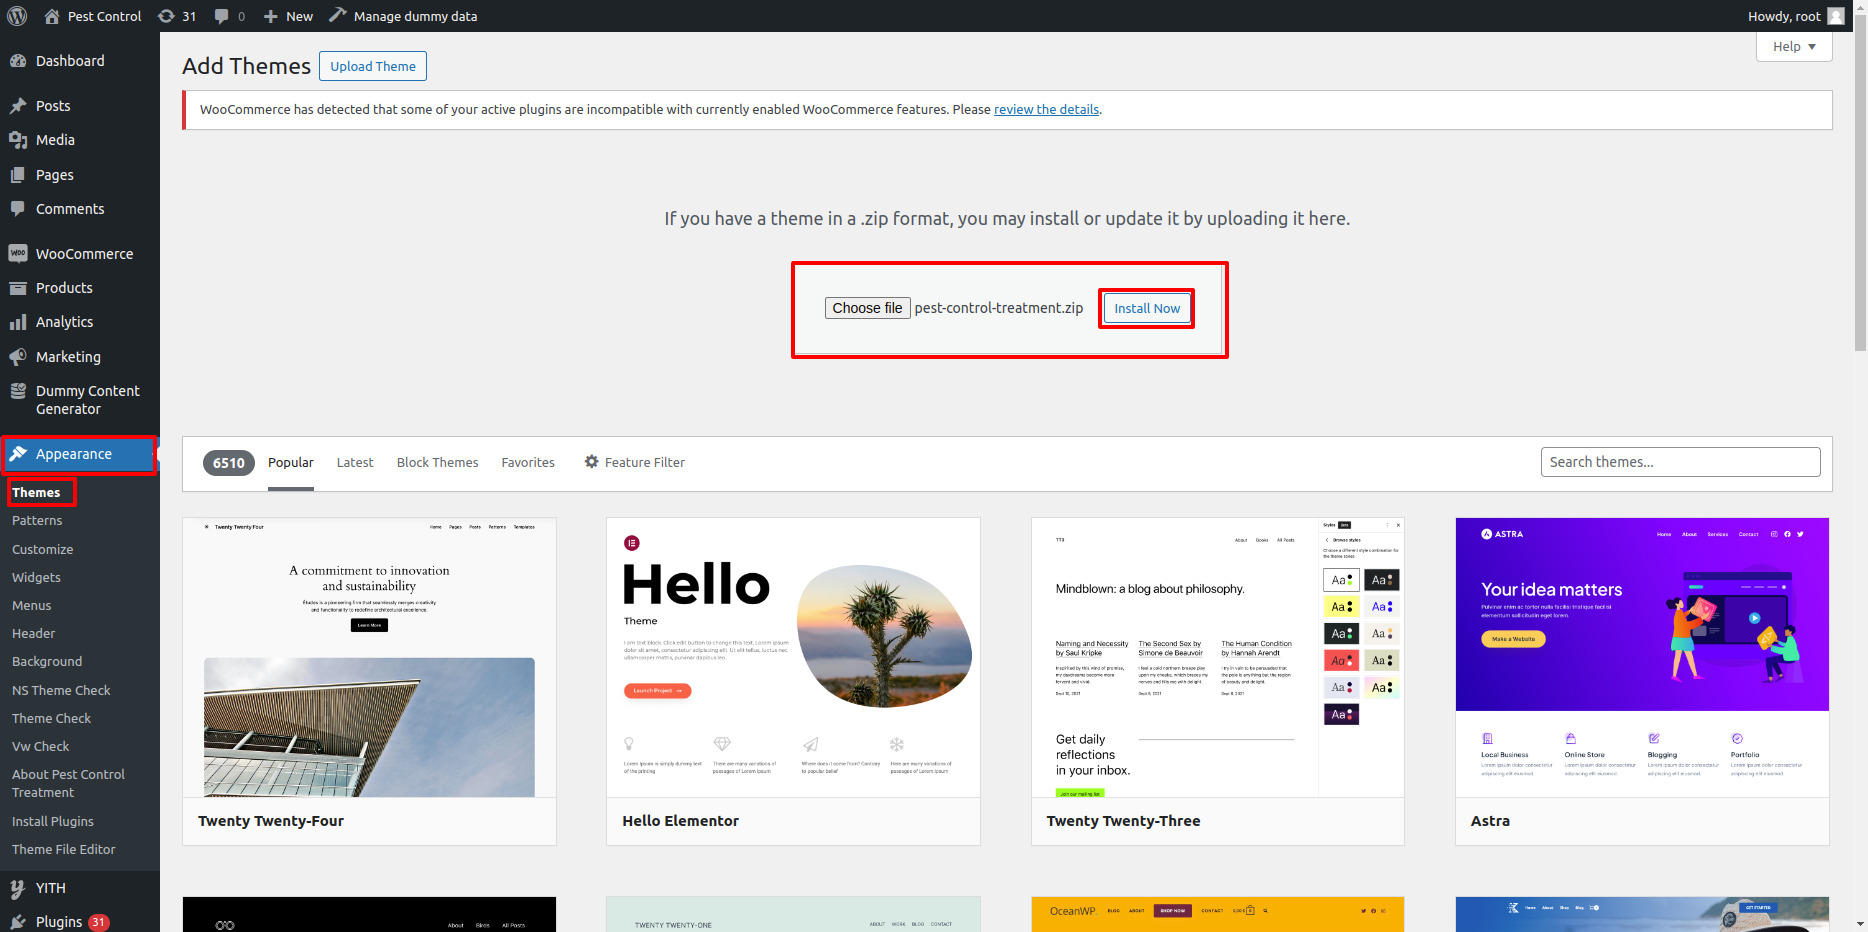
Task: Switch to the Block Themes tab
Action: coord(437,463)
